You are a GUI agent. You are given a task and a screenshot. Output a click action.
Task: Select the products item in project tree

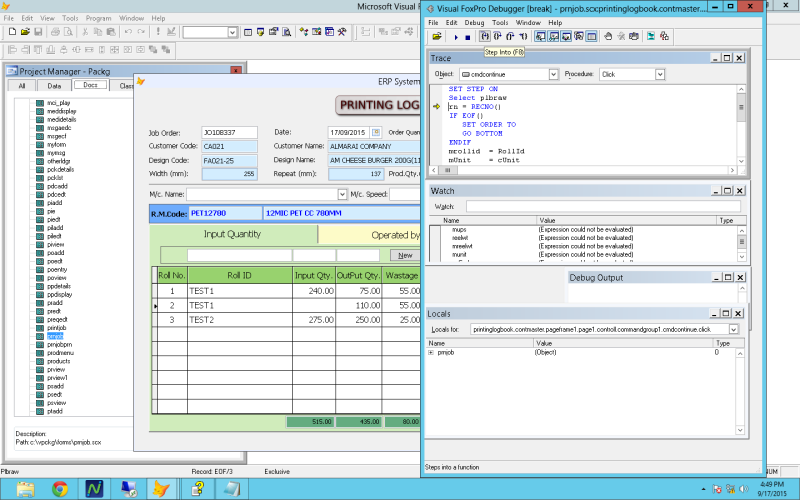click(59, 361)
